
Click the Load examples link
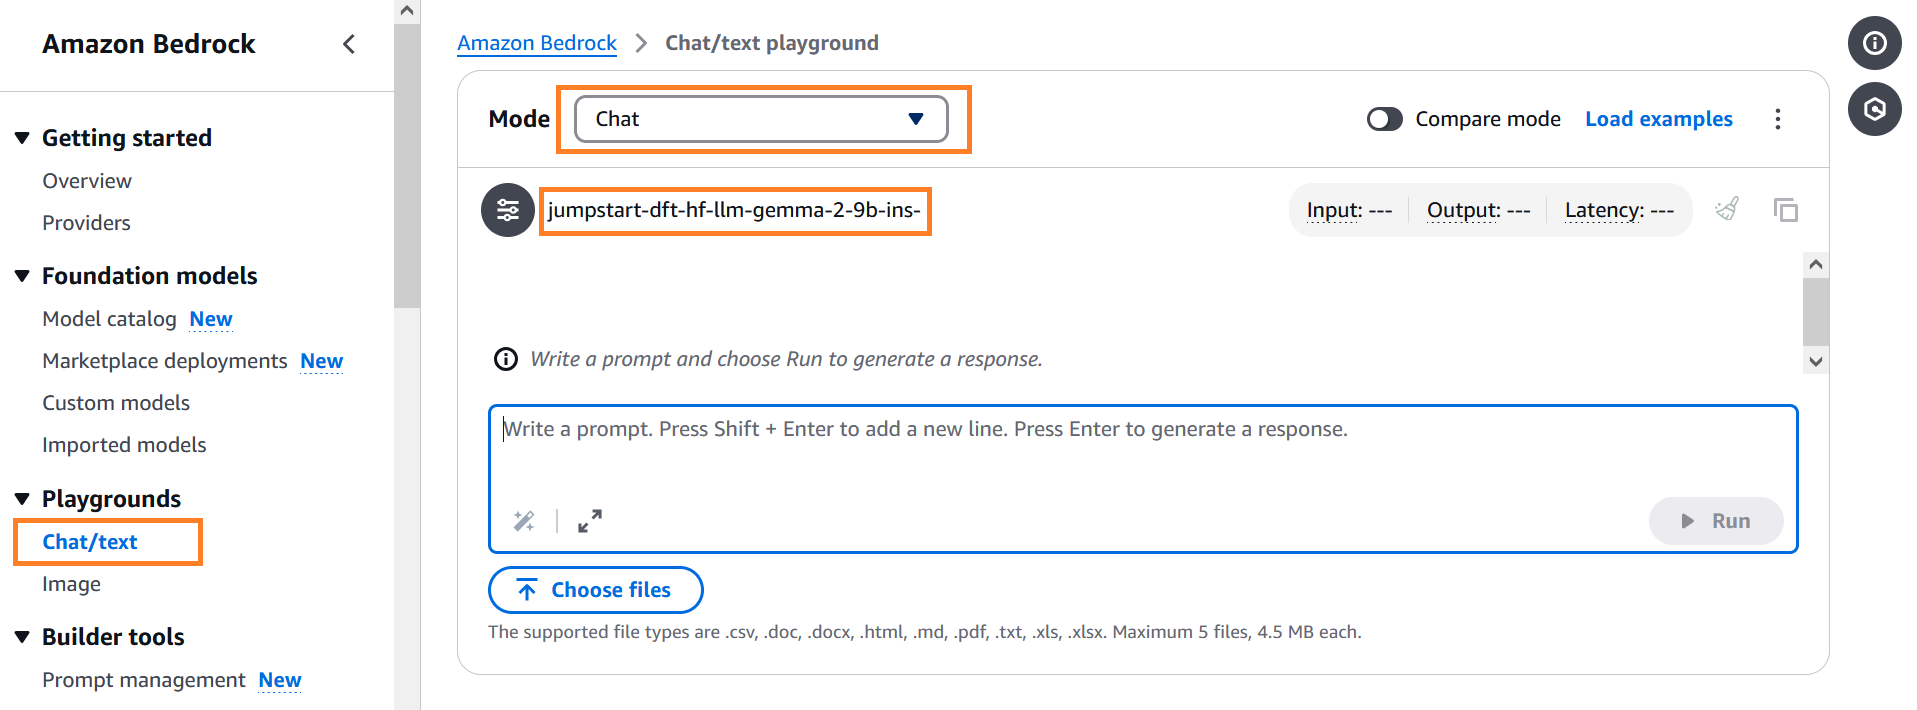coord(1659,119)
